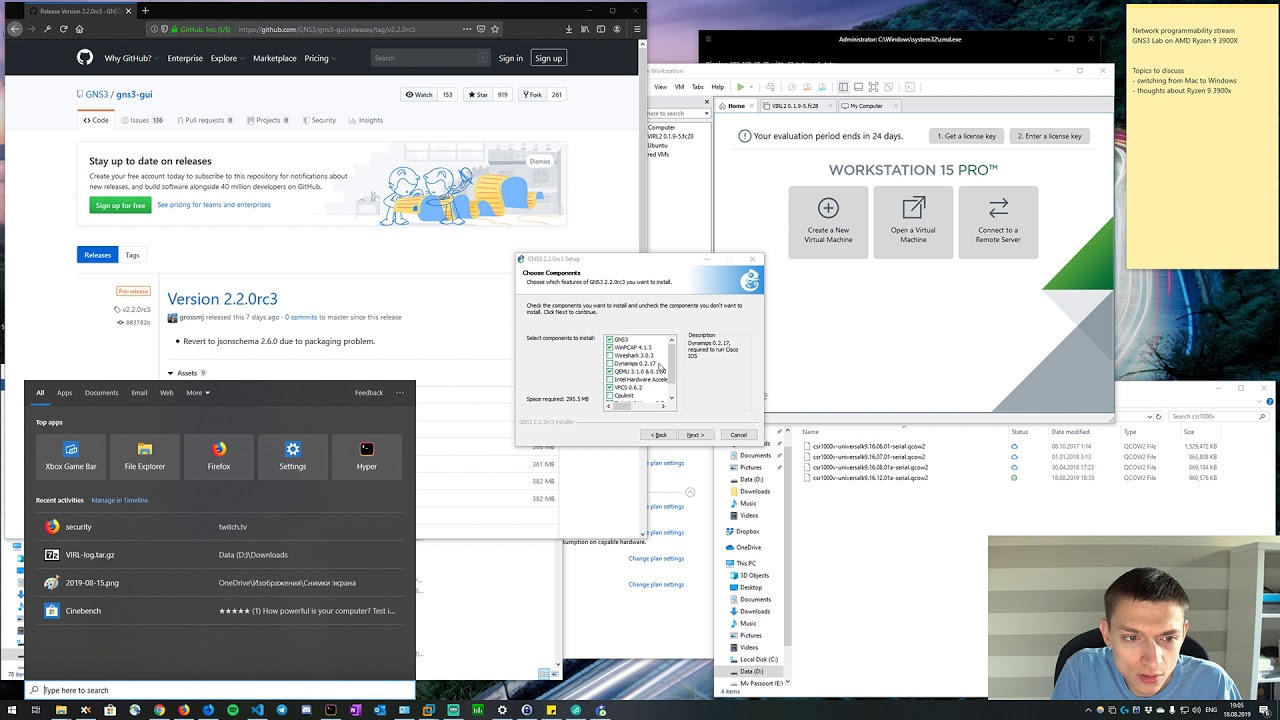Select the Apps filter in search panel
This screenshot has width=1280, height=720.
64,393
